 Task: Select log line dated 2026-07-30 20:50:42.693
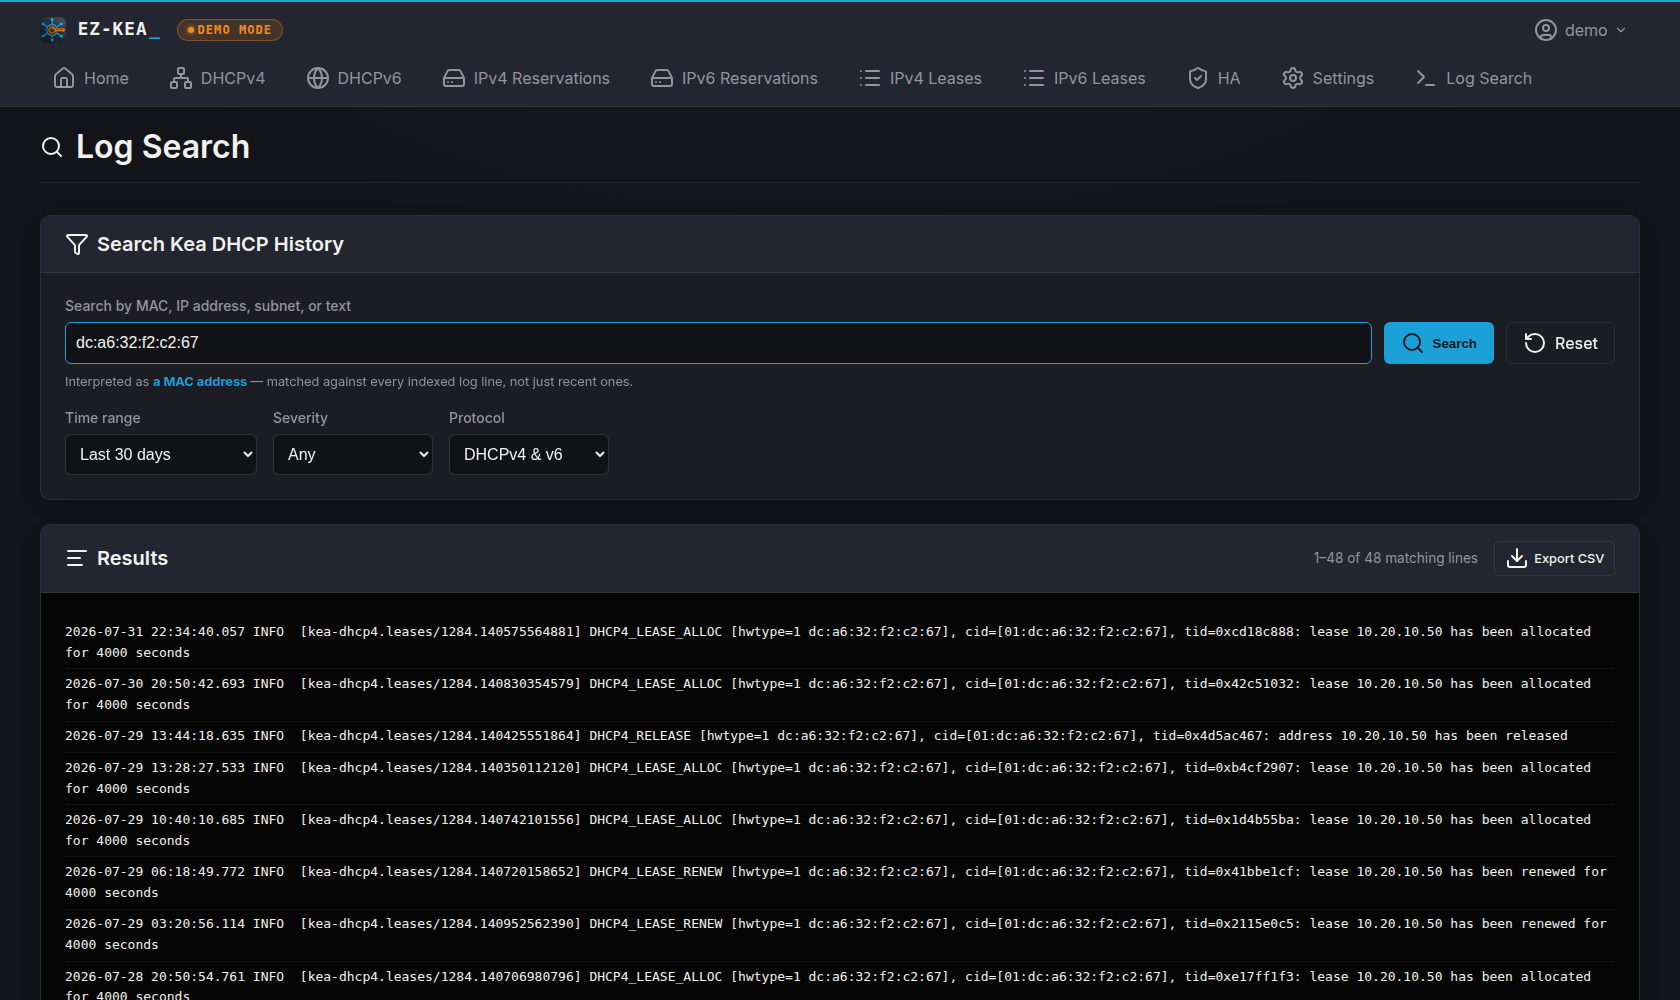tap(840, 694)
